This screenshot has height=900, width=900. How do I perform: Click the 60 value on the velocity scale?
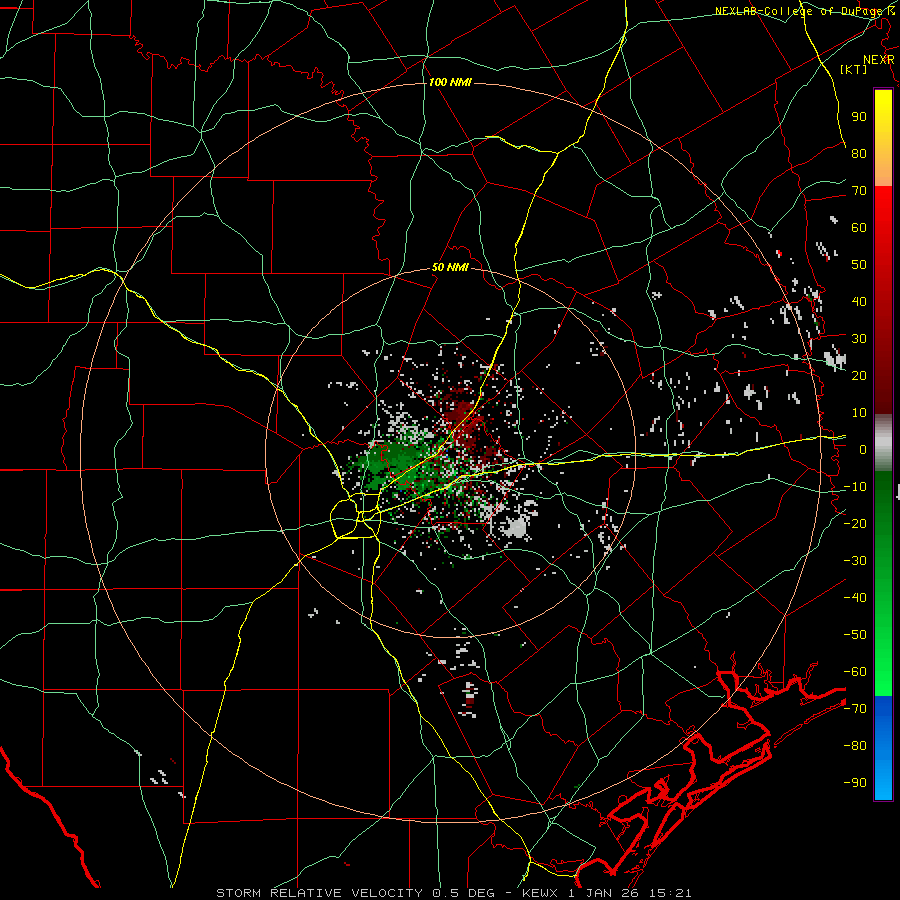click(859, 227)
